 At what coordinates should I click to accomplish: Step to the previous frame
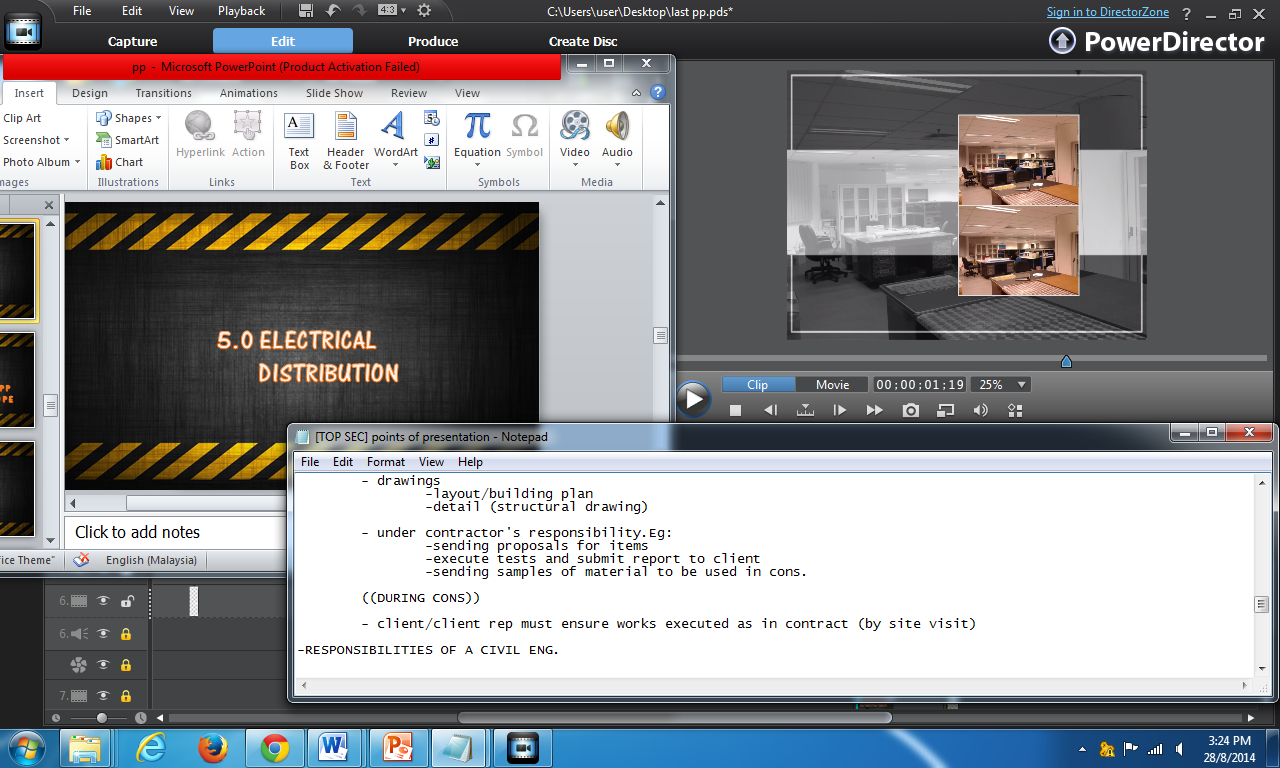pos(770,410)
